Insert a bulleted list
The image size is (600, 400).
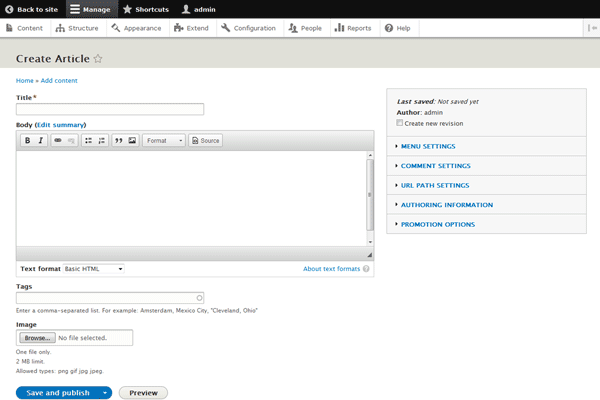point(88,141)
